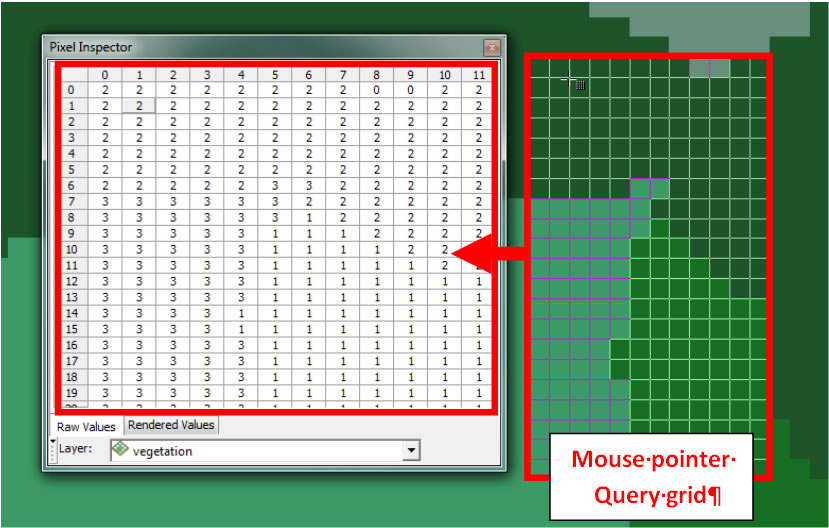Open the toolbar options arrow beside Layer label
This screenshot has height=528, width=829.
pos(52,441)
